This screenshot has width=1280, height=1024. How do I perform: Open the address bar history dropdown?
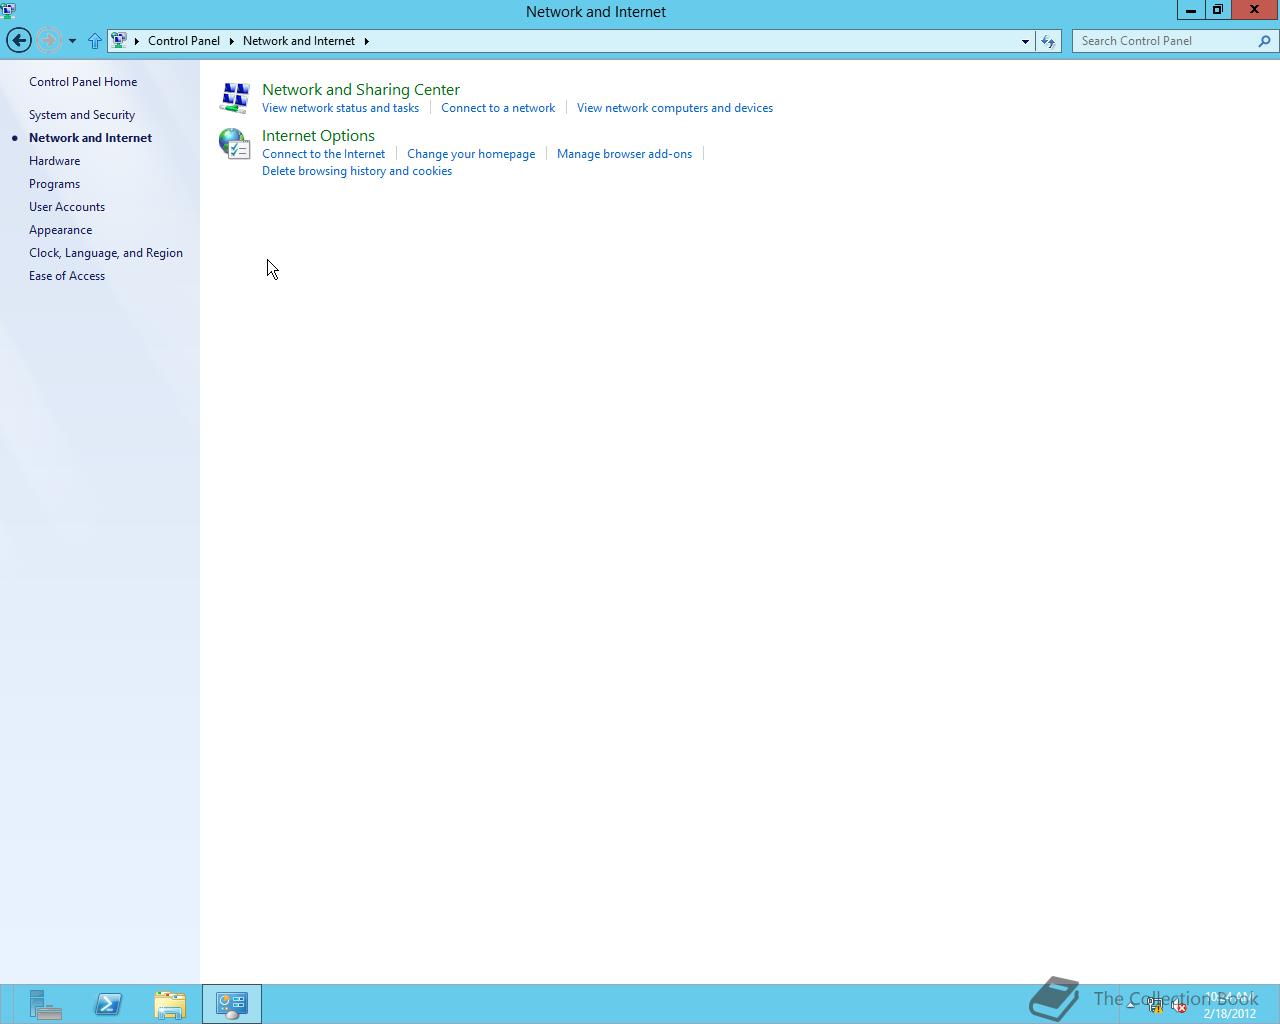click(1025, 41)
